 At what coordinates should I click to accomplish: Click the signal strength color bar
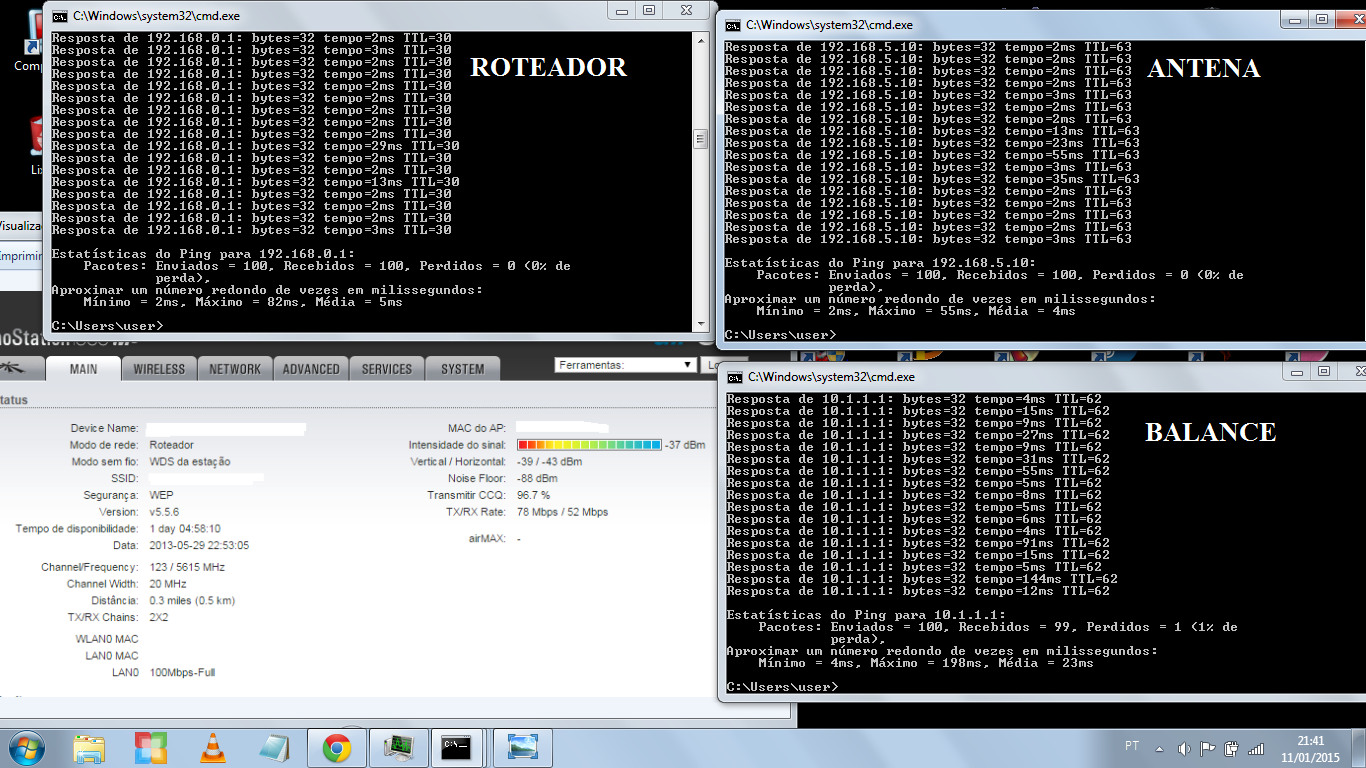[589, 445]
